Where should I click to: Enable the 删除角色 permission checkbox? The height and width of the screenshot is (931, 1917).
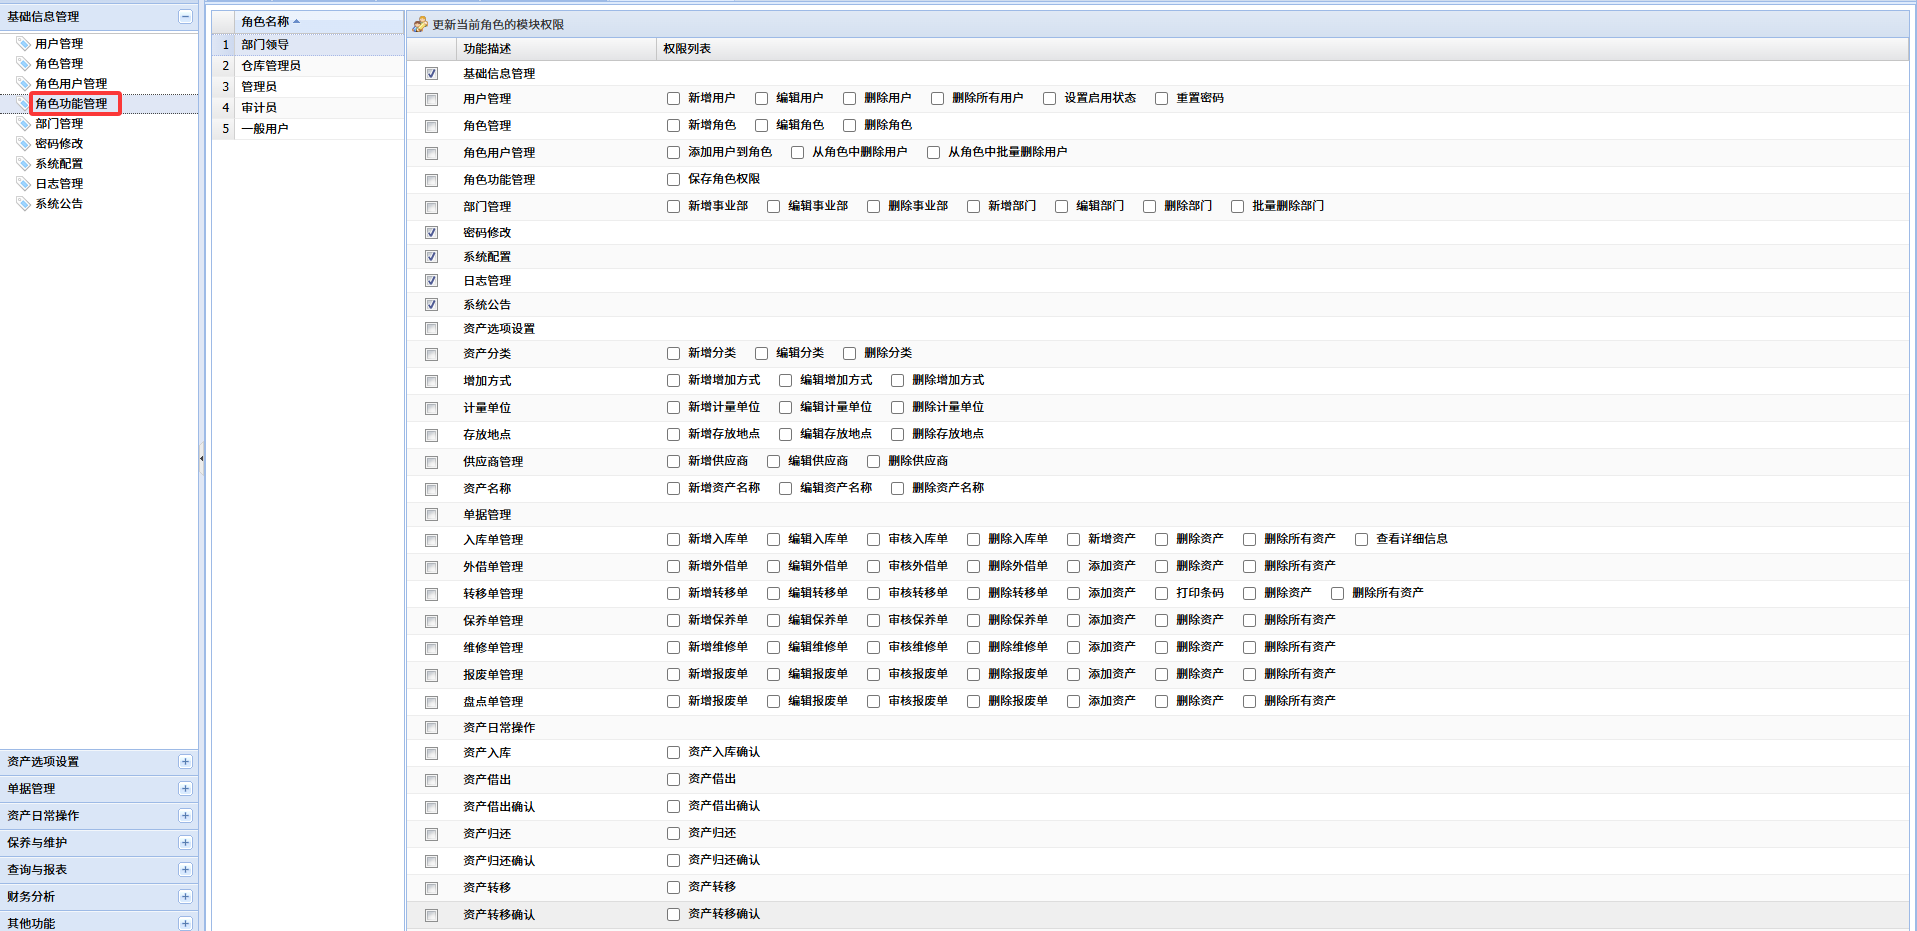849,125
